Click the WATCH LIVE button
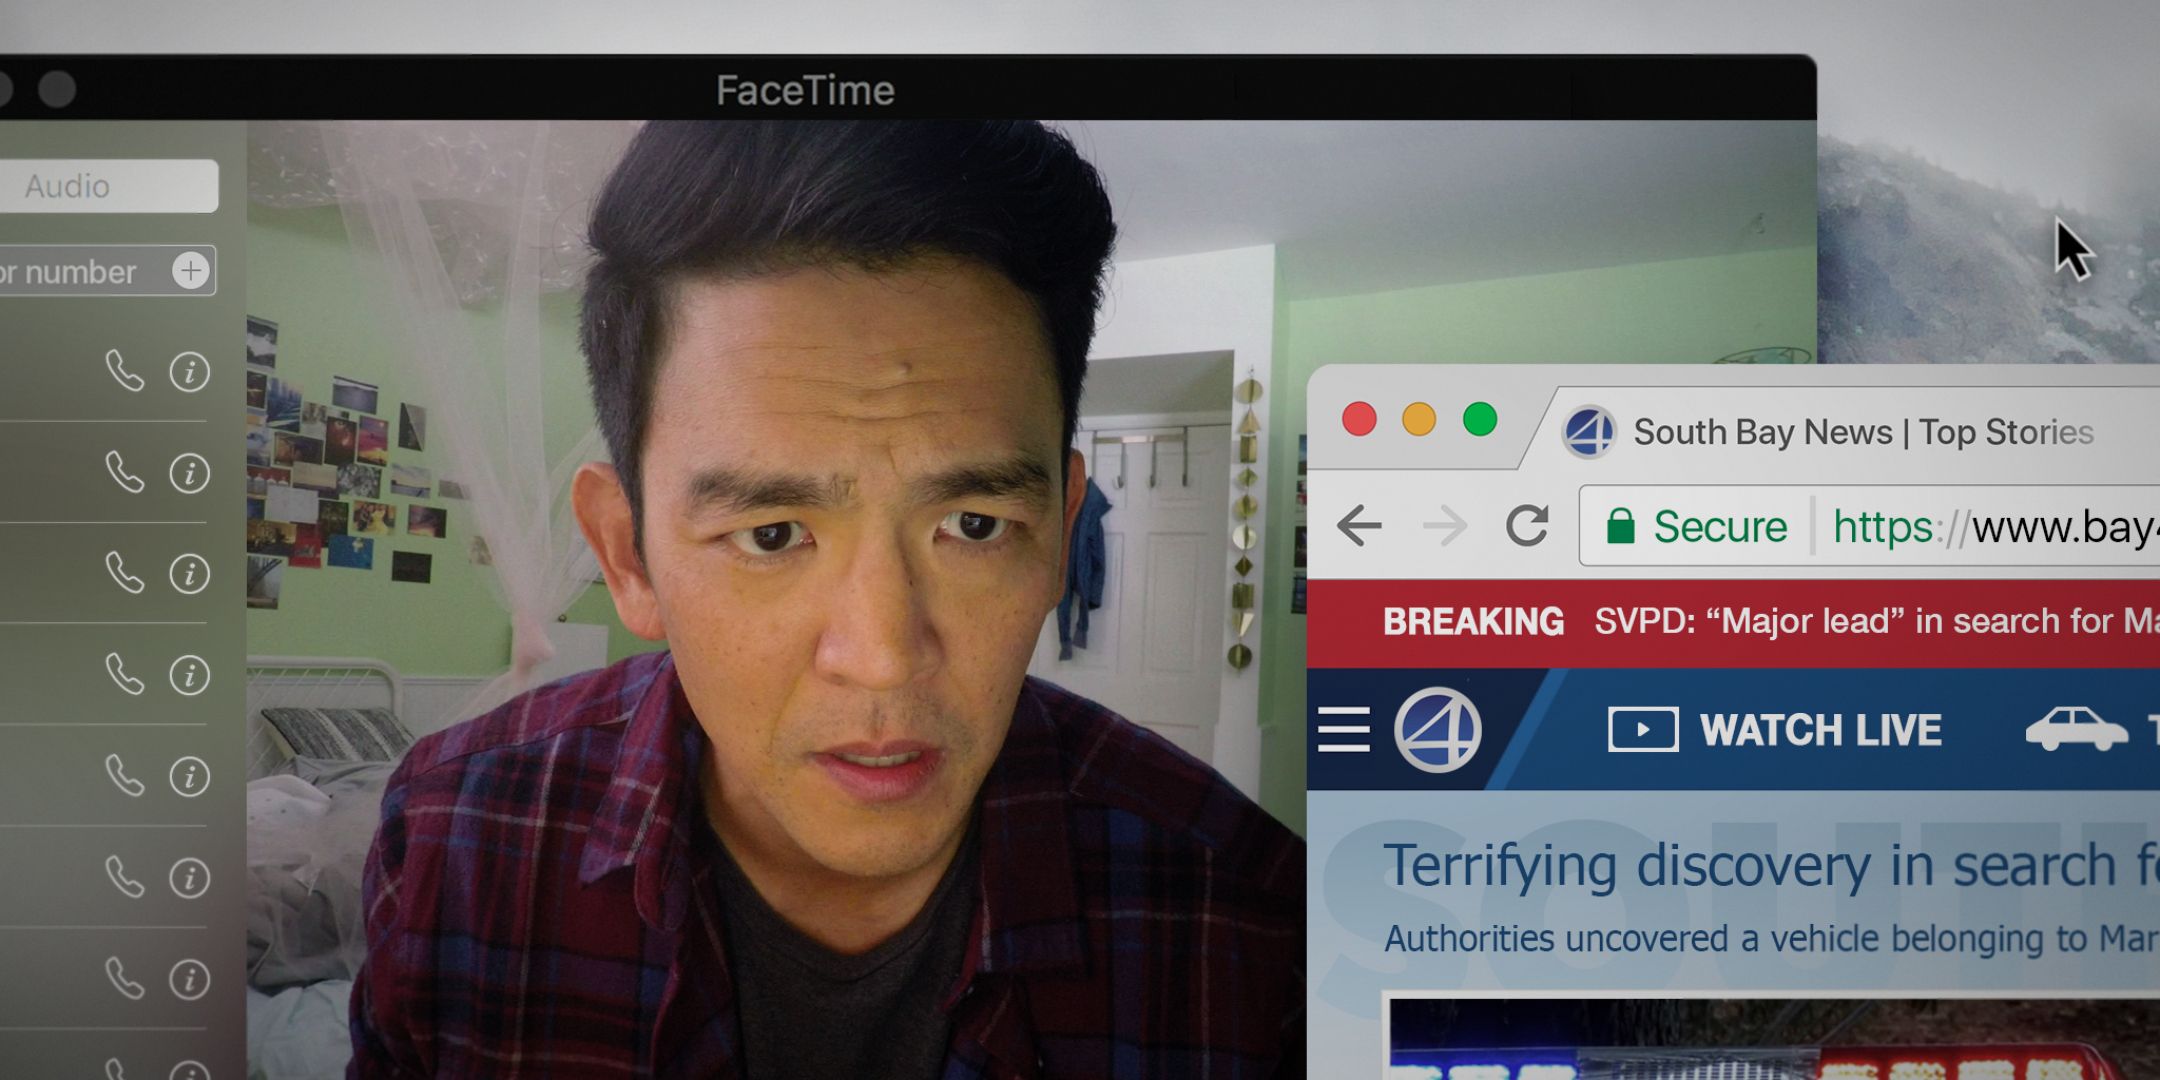 click(1775, 730)
